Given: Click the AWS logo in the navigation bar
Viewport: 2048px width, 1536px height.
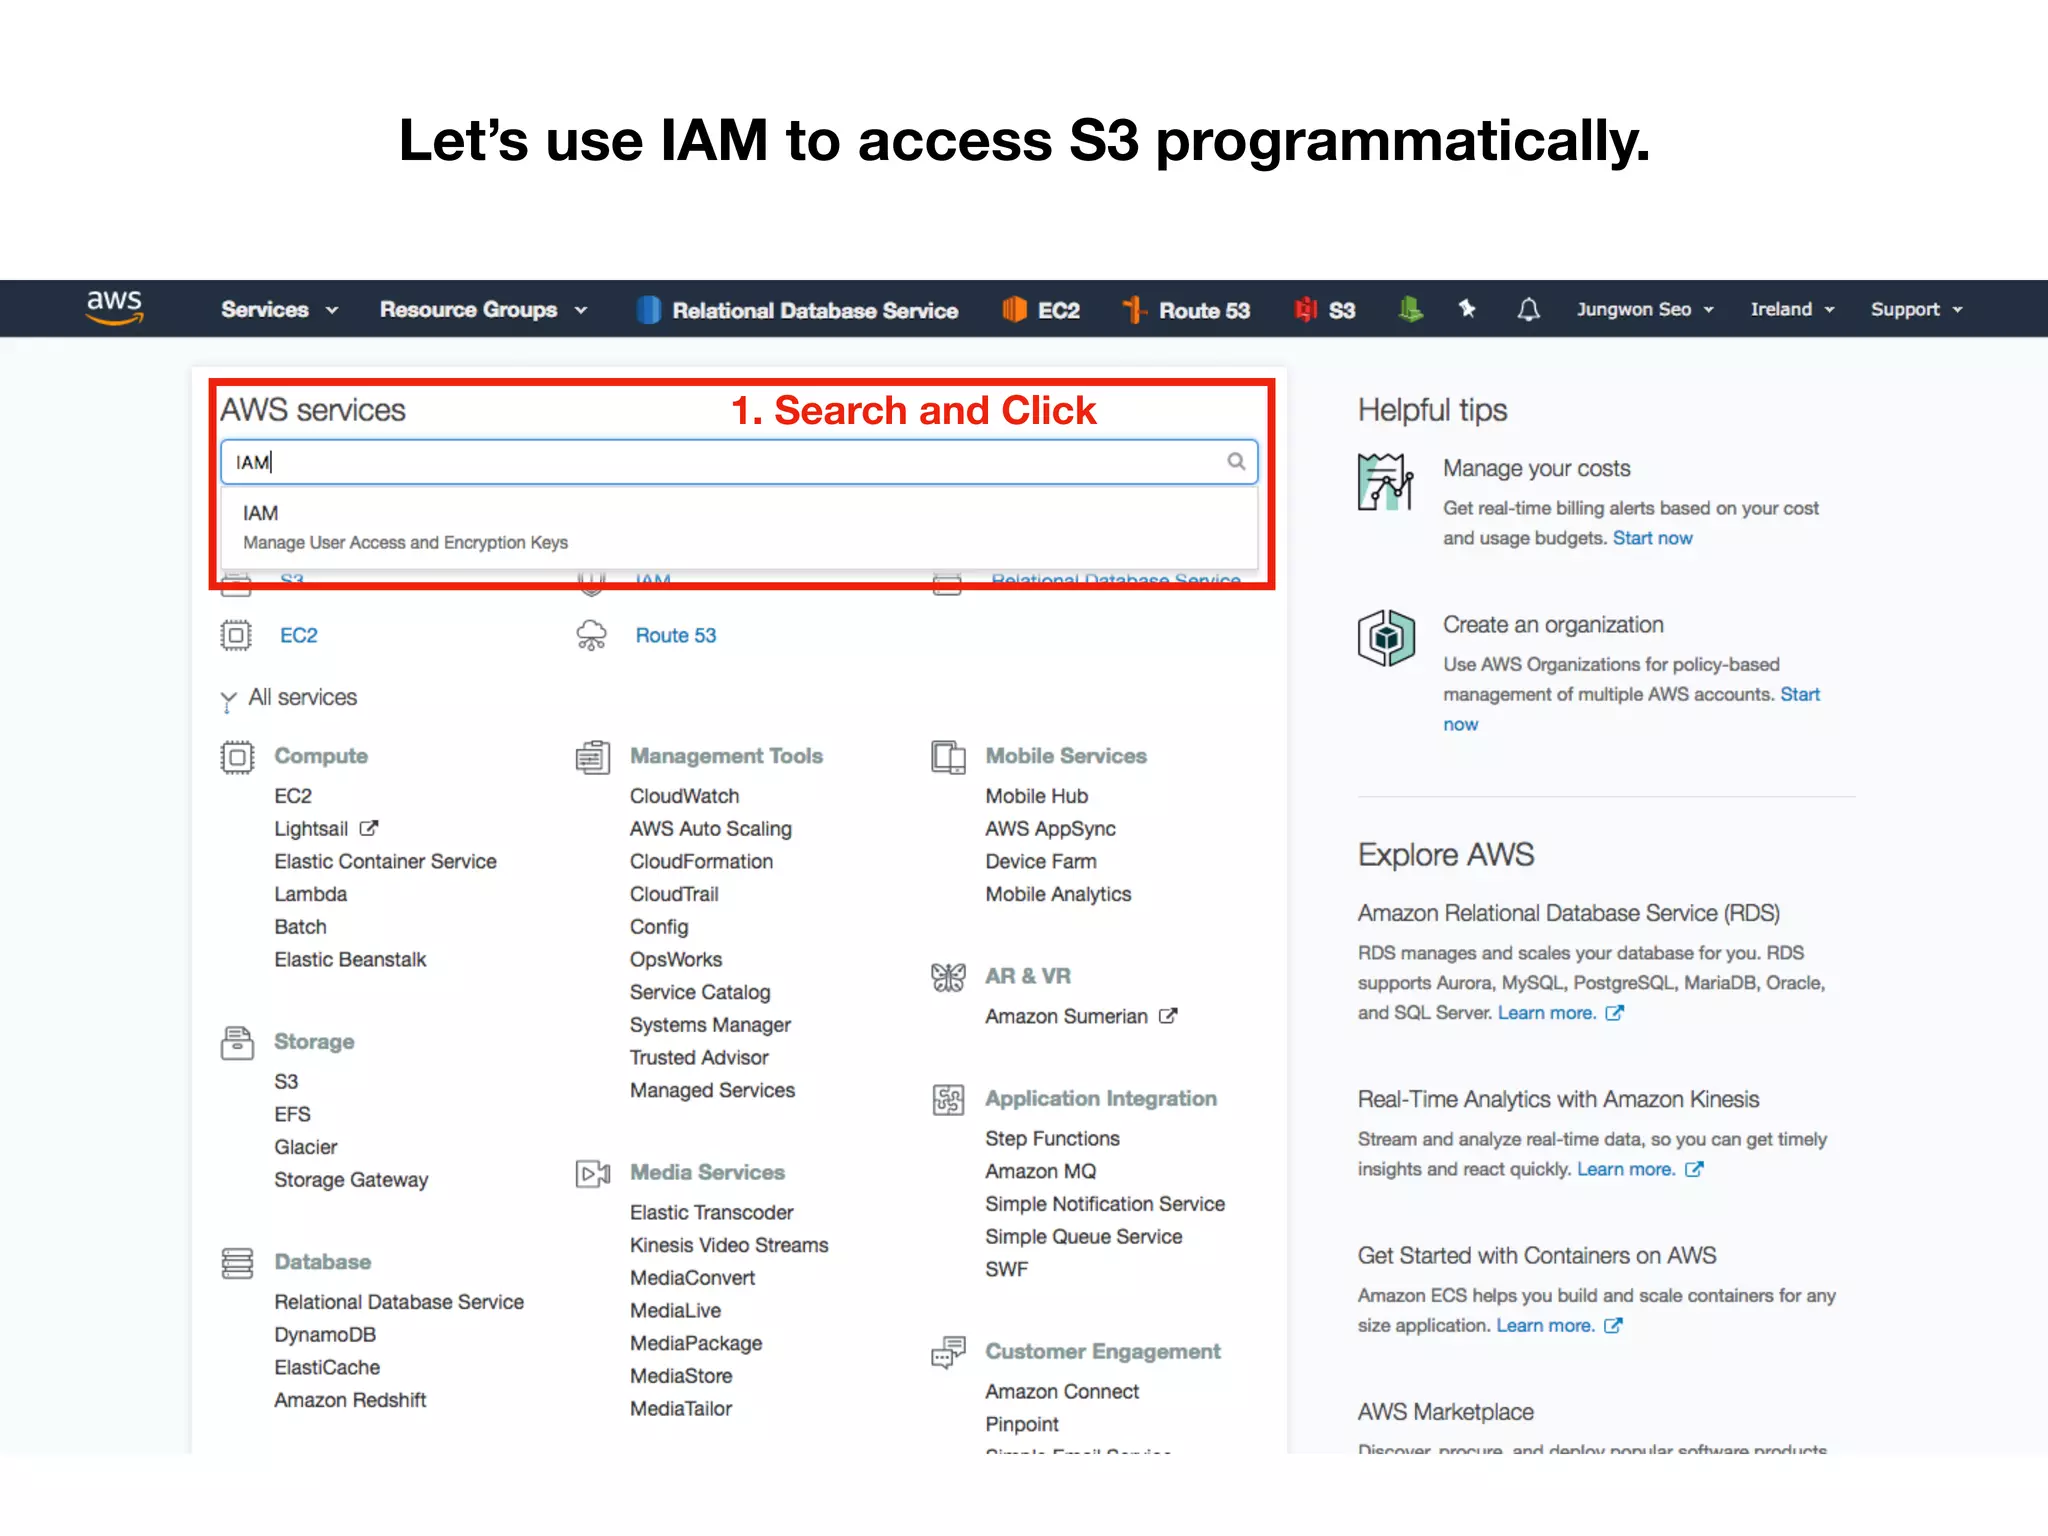Looking at the screenshot, I should click(114, 307).
